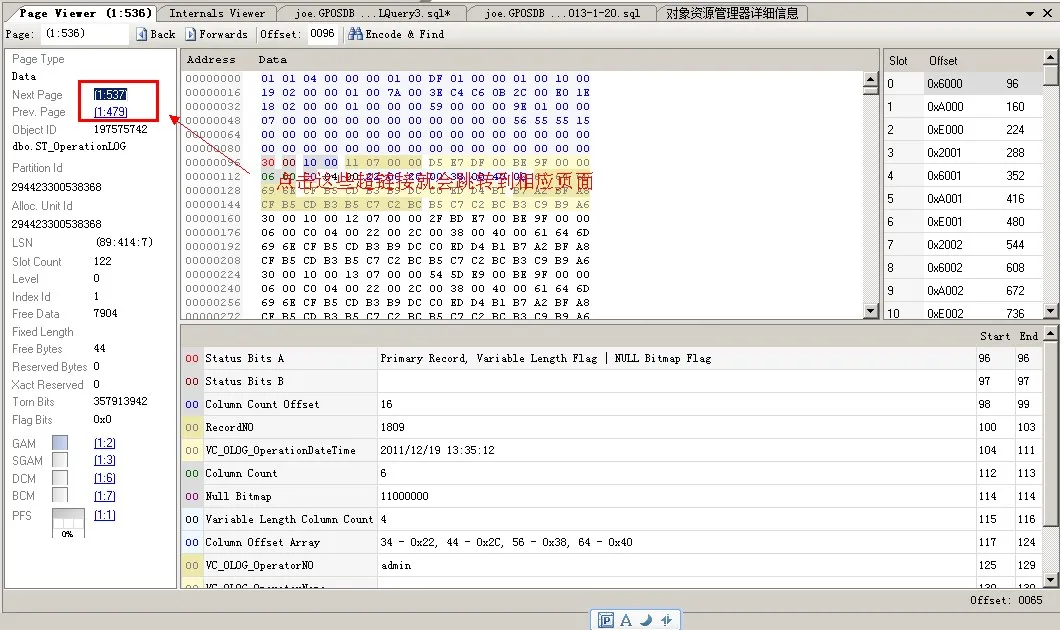
Task: Follow Next Page link (1:537)
Action: click(110, 94)
